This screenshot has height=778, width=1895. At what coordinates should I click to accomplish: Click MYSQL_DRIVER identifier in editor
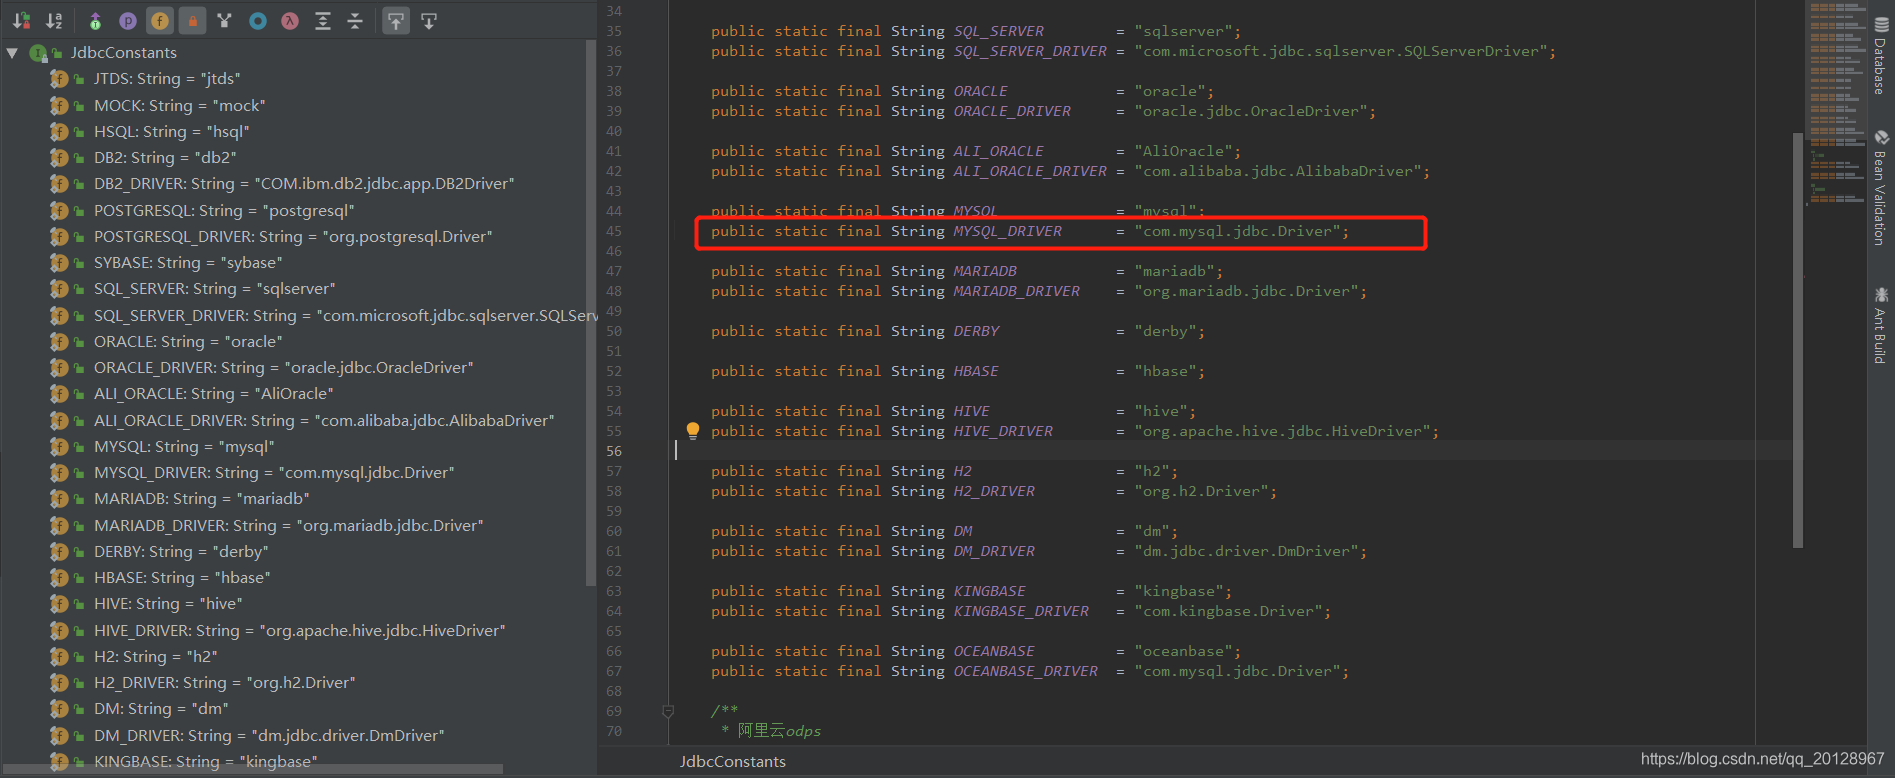point(1007,231)
